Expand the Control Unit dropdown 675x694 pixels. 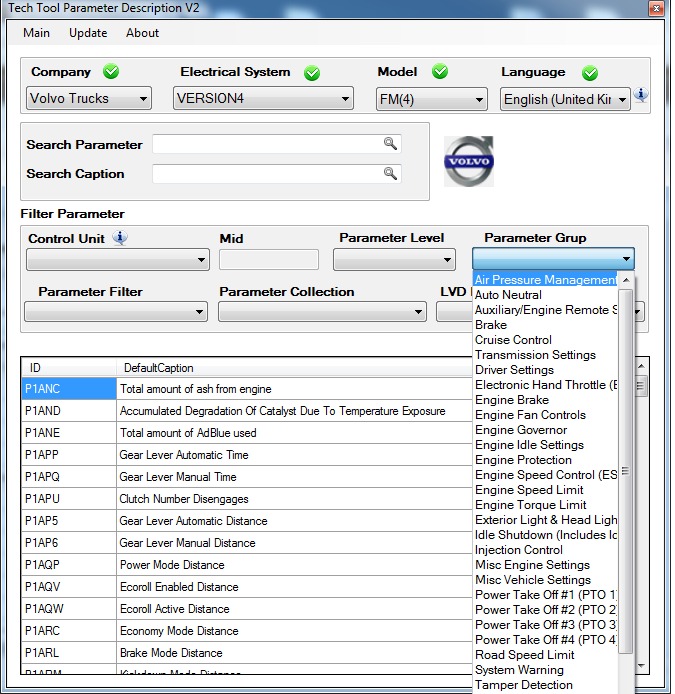click(118, 260)
